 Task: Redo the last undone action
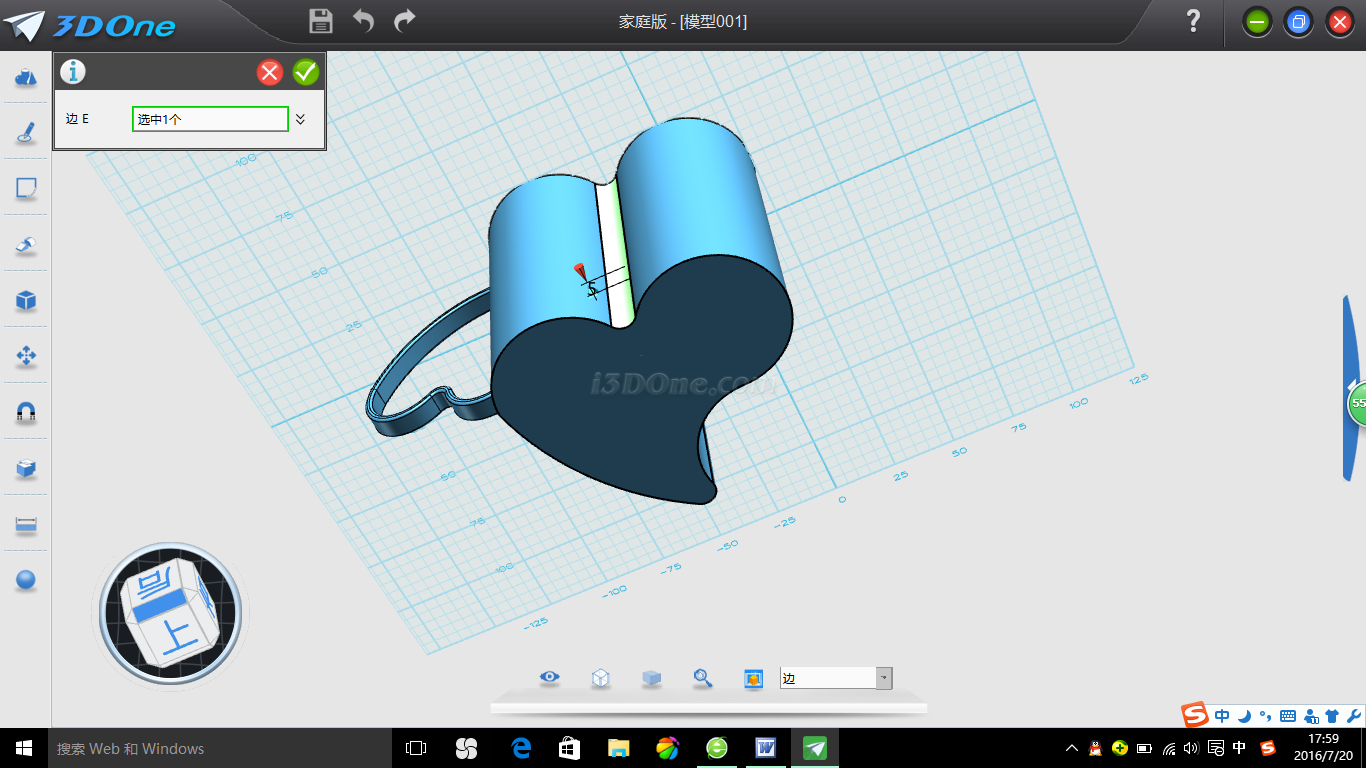coord(405,21)
